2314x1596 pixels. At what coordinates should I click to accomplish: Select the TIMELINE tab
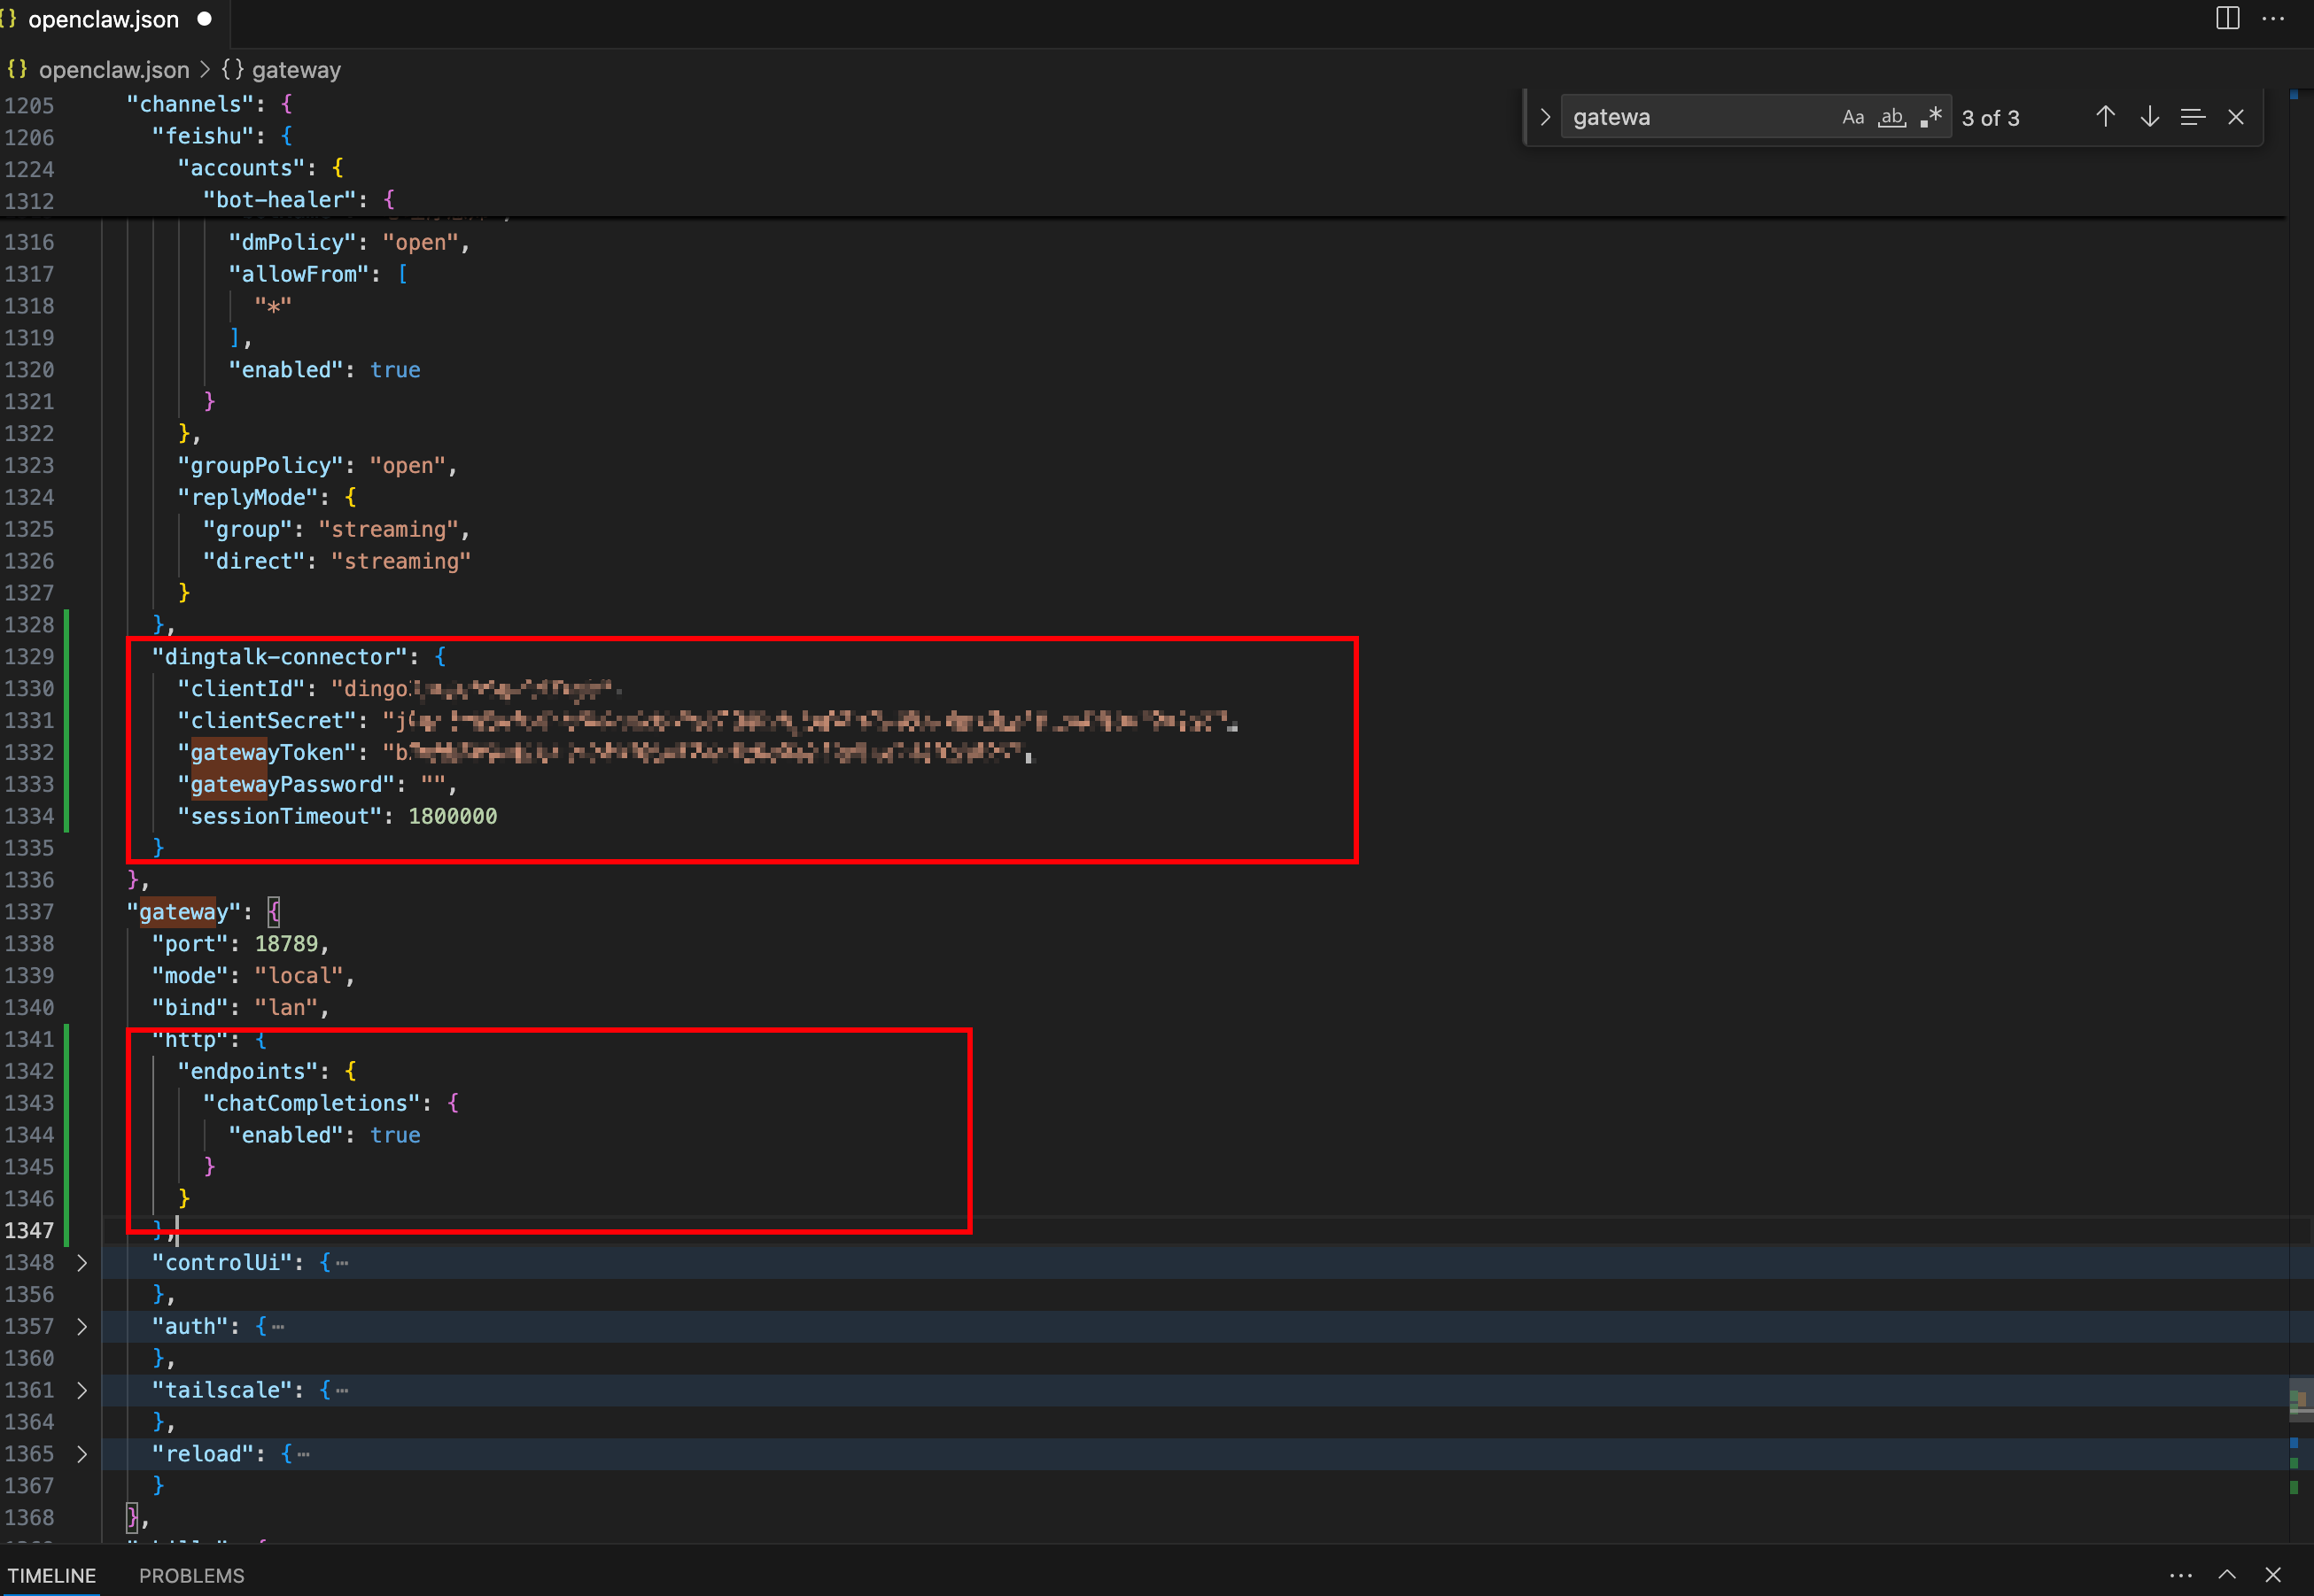[52, 1575]
